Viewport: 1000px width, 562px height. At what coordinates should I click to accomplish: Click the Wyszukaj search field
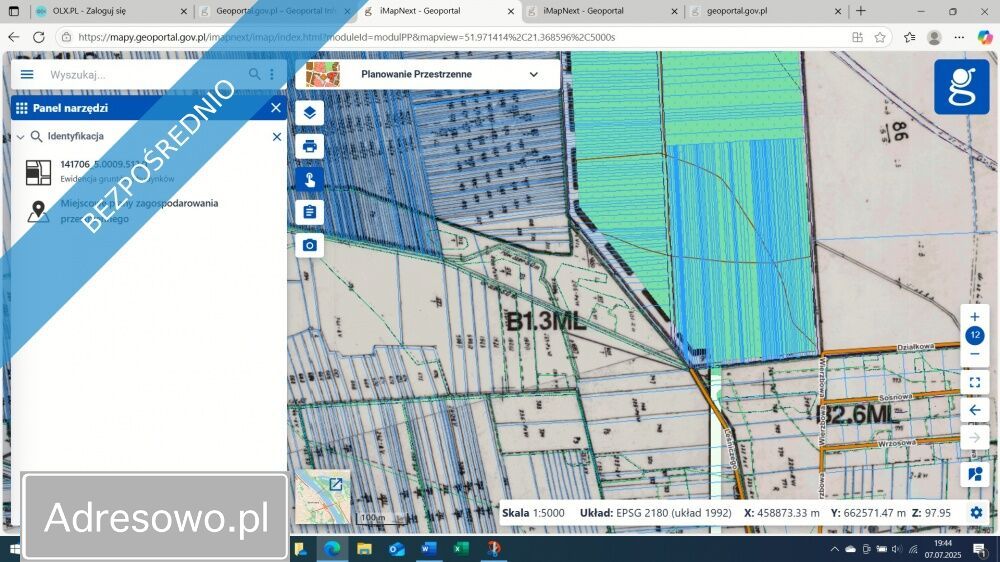coord(145,74)
